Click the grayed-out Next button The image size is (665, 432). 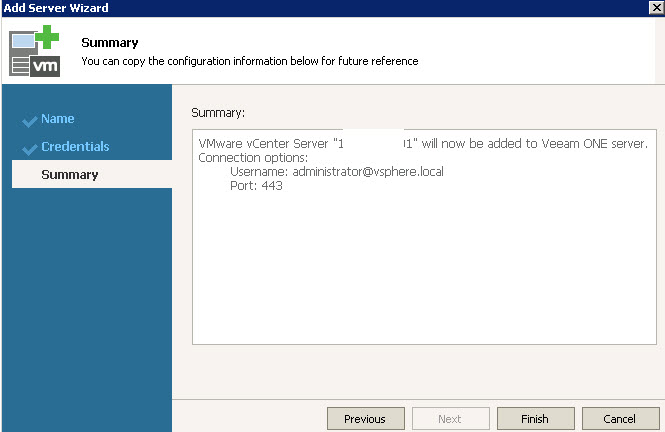tap(450, 419)
